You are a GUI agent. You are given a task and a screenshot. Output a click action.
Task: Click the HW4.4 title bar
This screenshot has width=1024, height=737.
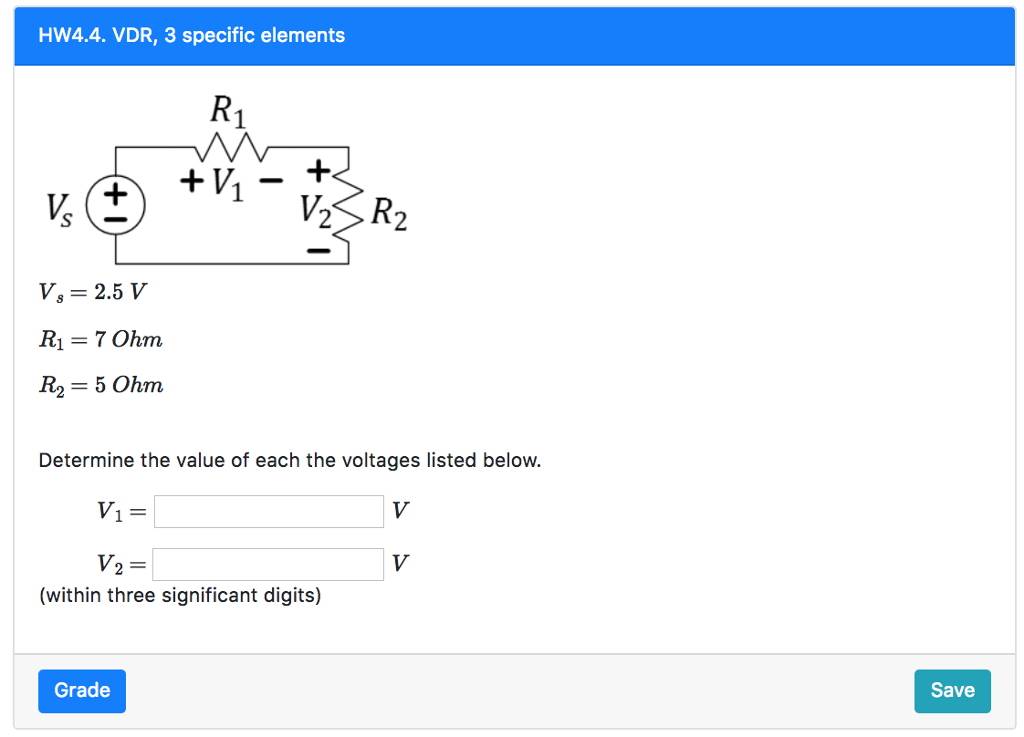point(190,35)
